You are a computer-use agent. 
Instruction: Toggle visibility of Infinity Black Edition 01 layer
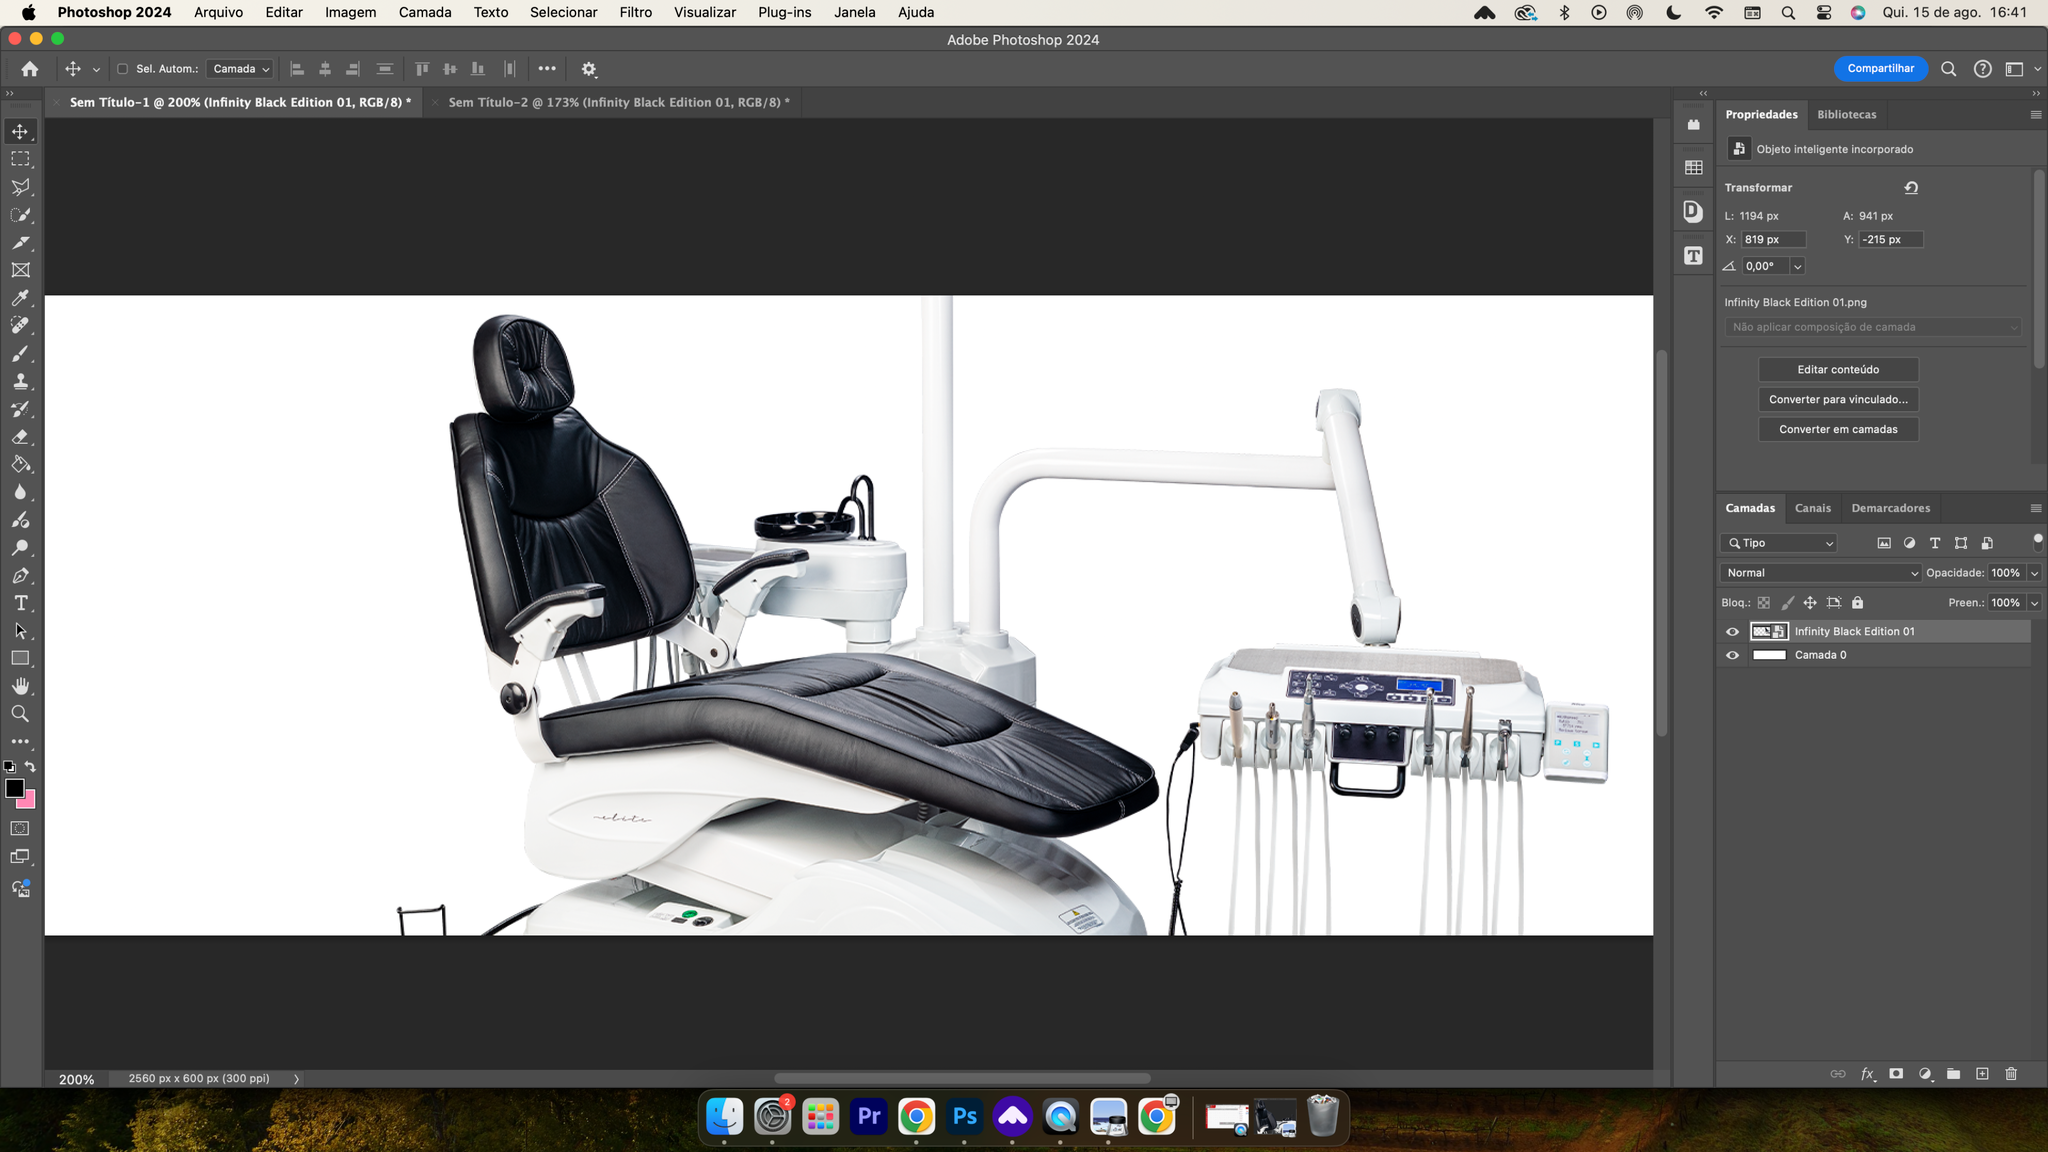click(x=1733, y=631)
